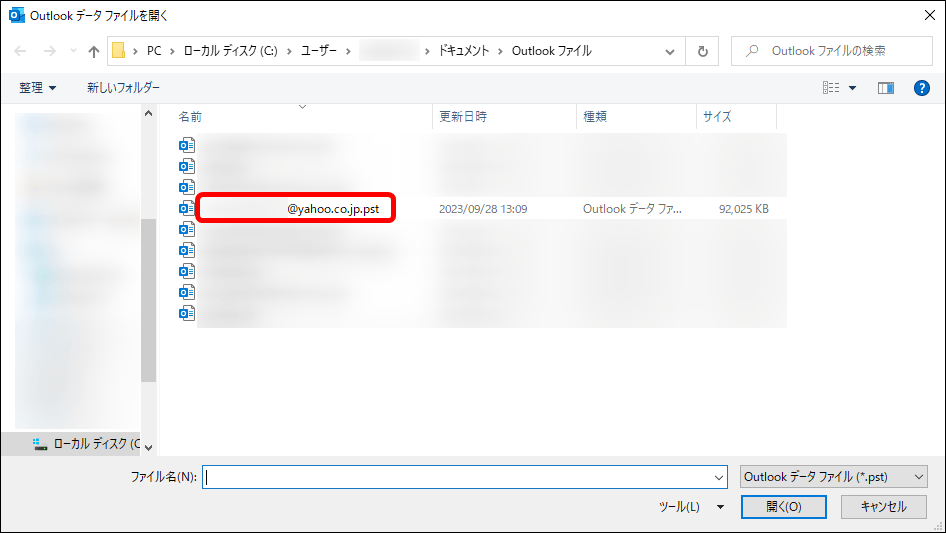
Task: Sort by 名前 column header
Action: [x=190, y=116]
